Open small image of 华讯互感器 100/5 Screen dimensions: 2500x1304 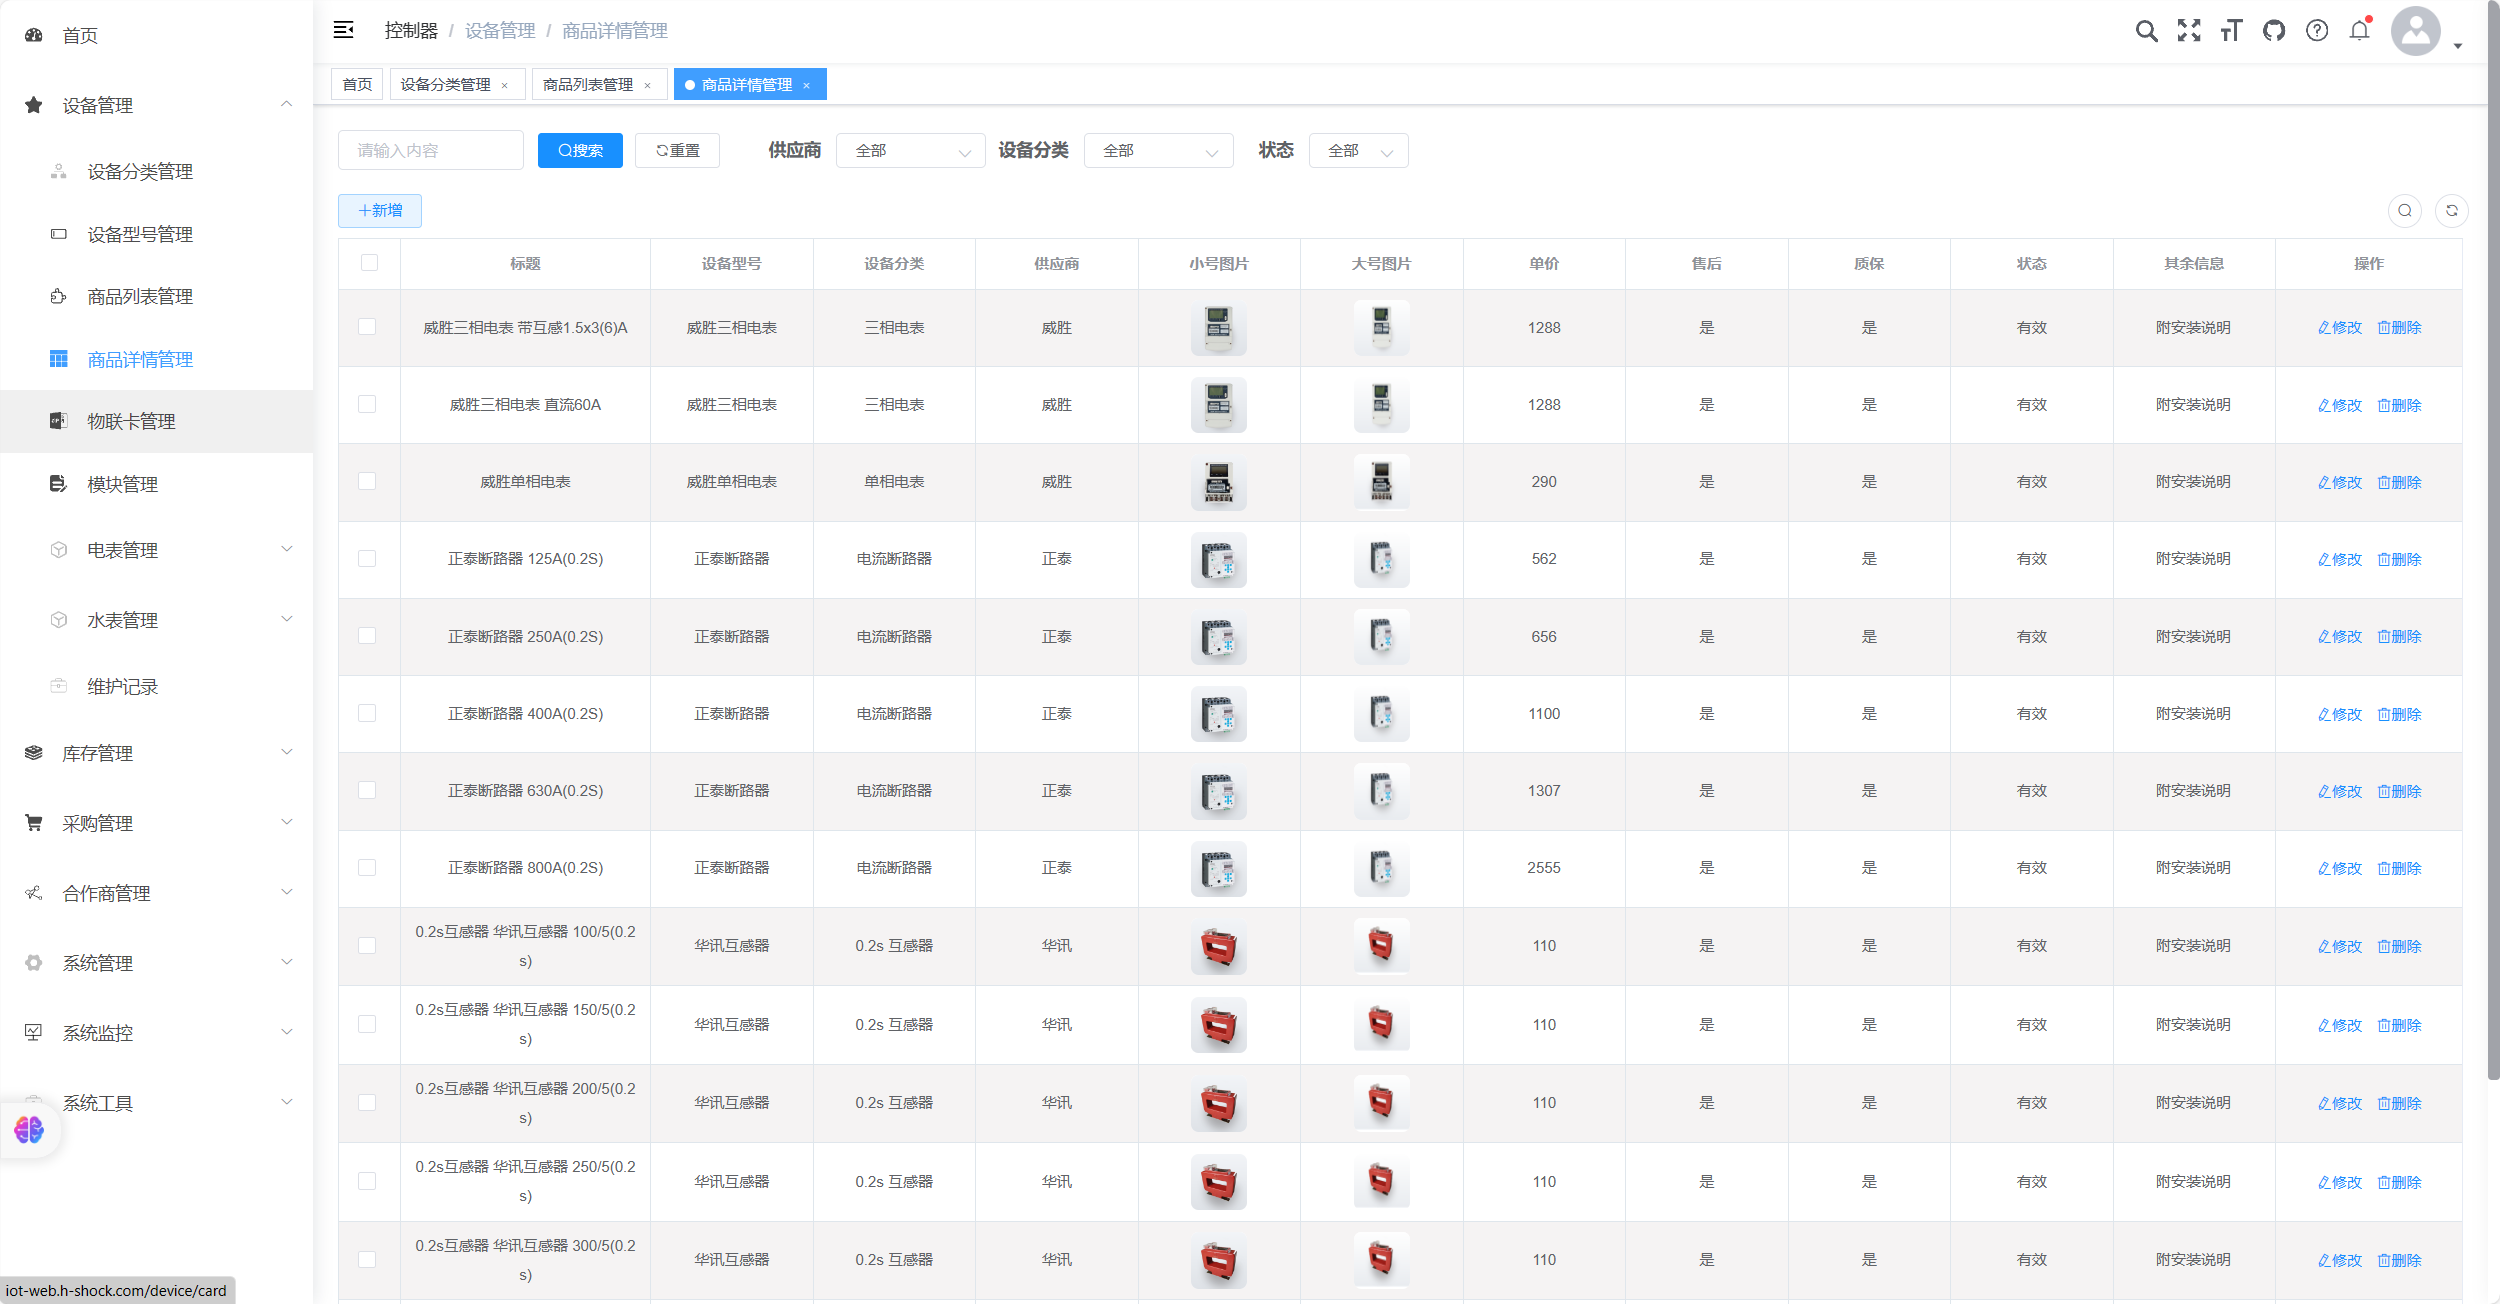click(1219, 946)
